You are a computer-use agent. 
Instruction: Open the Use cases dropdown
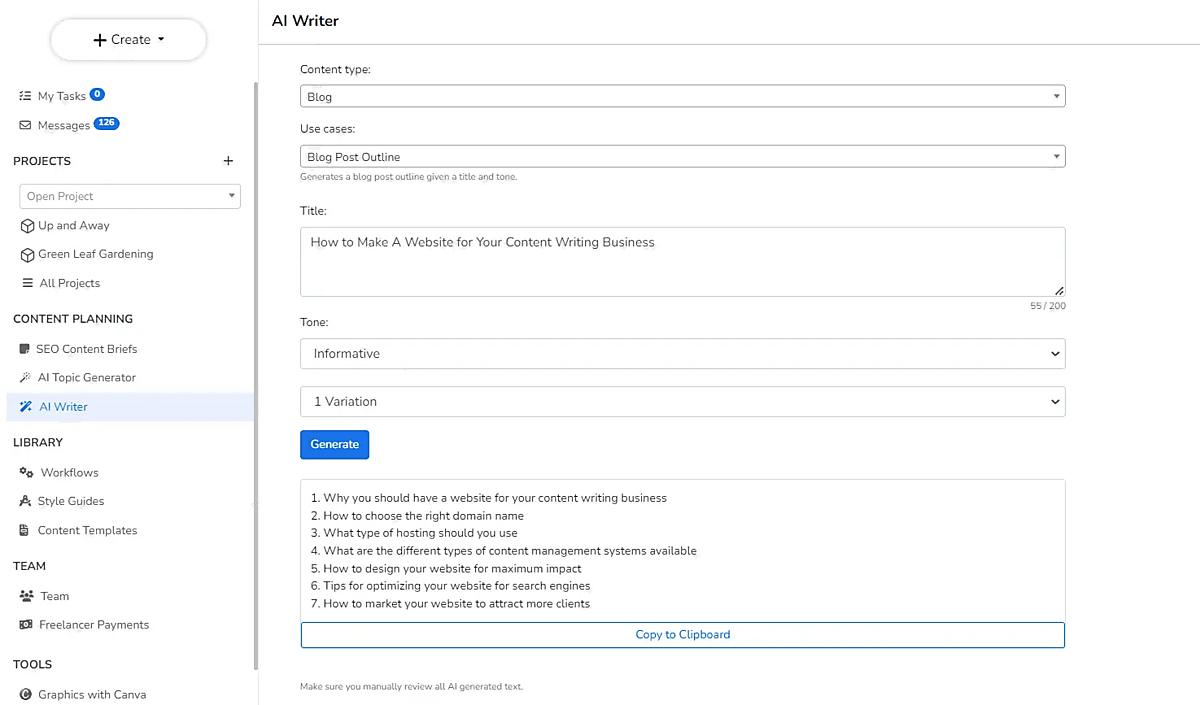click(x=682, y=157)
